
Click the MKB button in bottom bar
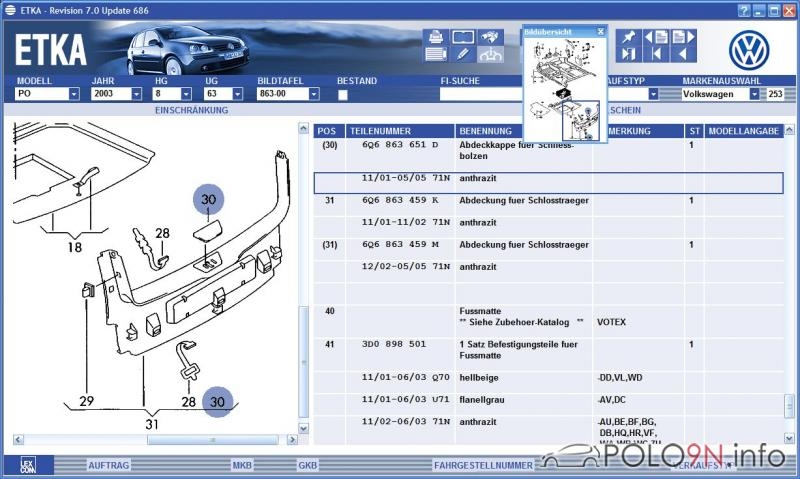click(242, 465)
